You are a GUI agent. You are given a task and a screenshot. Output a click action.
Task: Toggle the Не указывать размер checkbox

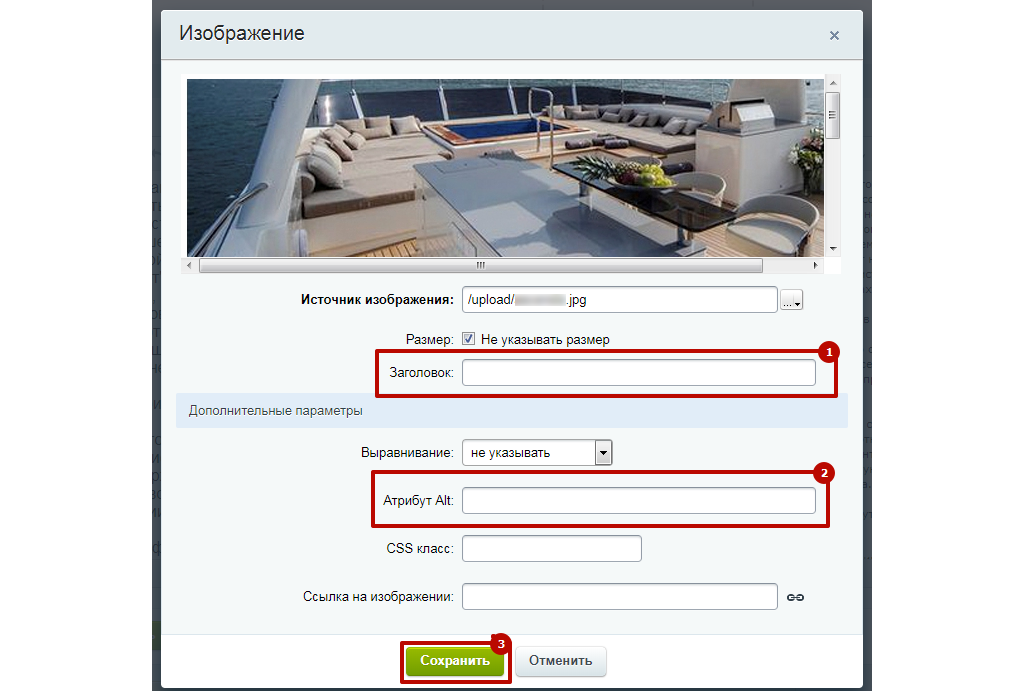pyautogui.click(x=468, y=338)
